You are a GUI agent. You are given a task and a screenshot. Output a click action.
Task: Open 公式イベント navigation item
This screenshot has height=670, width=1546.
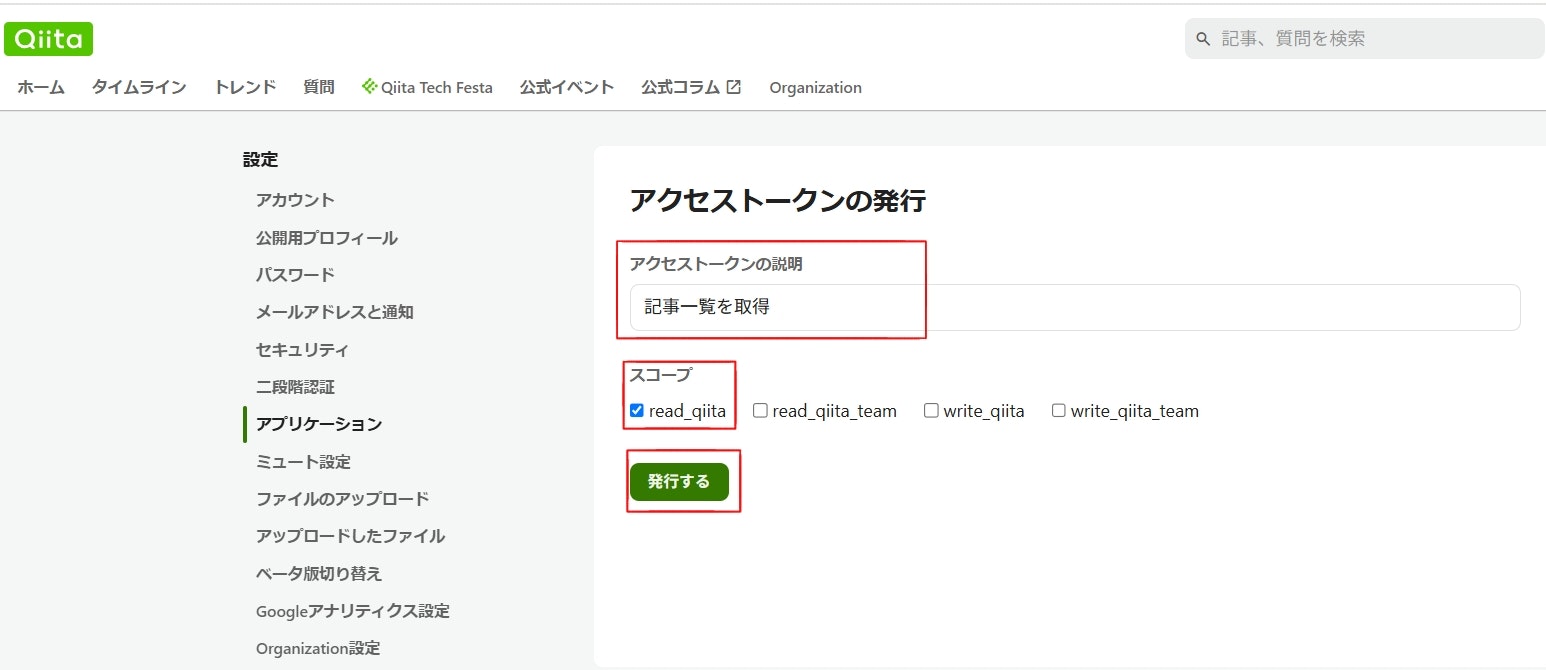click(x=567, y=87)
